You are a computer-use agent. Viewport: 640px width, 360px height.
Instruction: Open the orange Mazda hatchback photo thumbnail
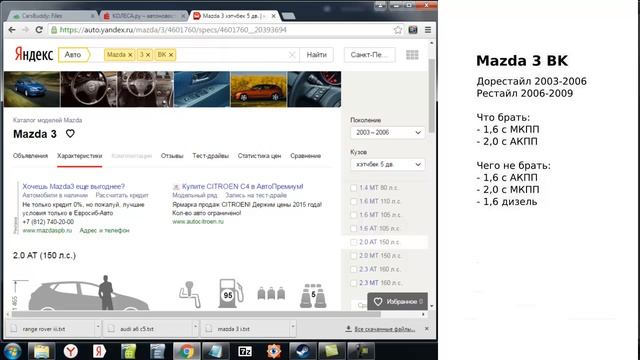pyautogui.click(x=259, y=89)
